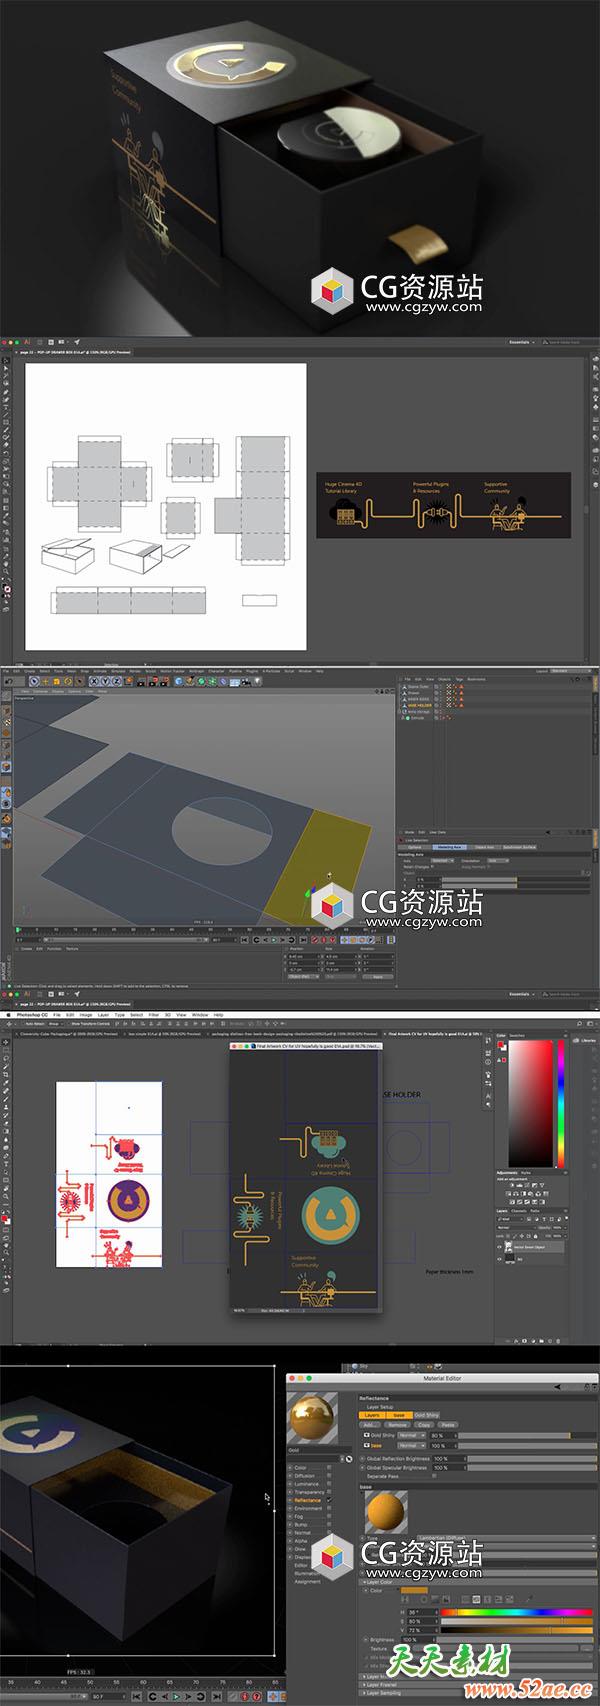Image resolution: width=600 pixels, height=1706 pixels.
Task: Enable the Color channel checkbox
Action: pos(329,1468)
